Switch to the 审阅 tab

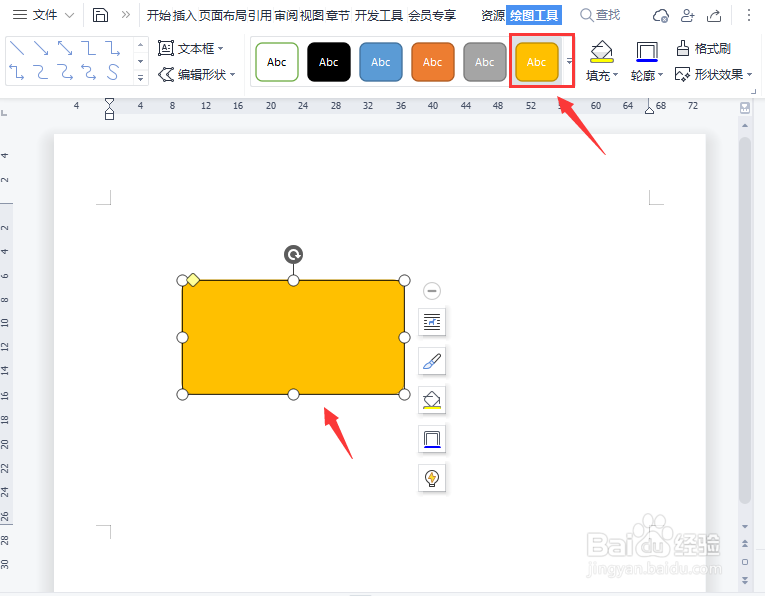coord(286,16)
